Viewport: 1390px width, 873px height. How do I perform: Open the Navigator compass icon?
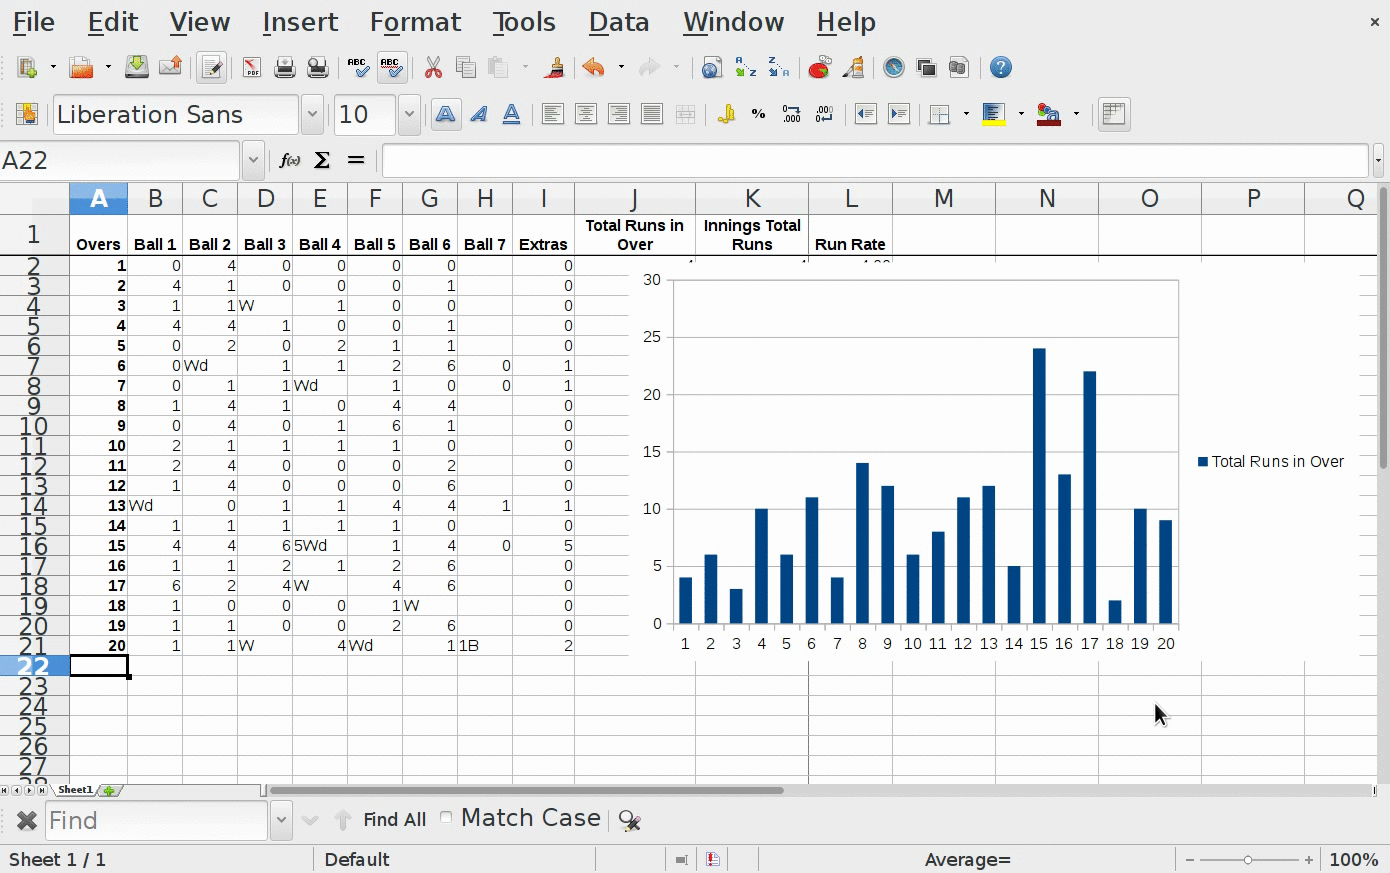pyautogui.click(x=893, y=68)
